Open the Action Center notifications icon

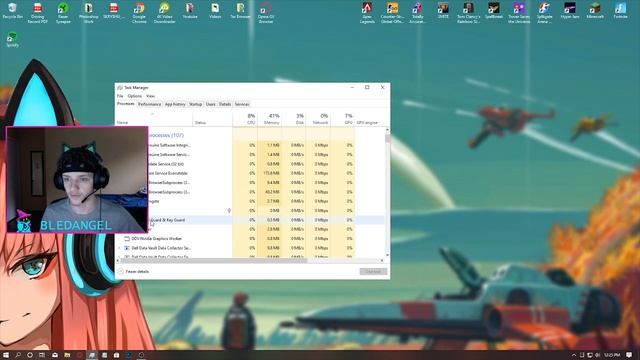click(x=629, y=355)
